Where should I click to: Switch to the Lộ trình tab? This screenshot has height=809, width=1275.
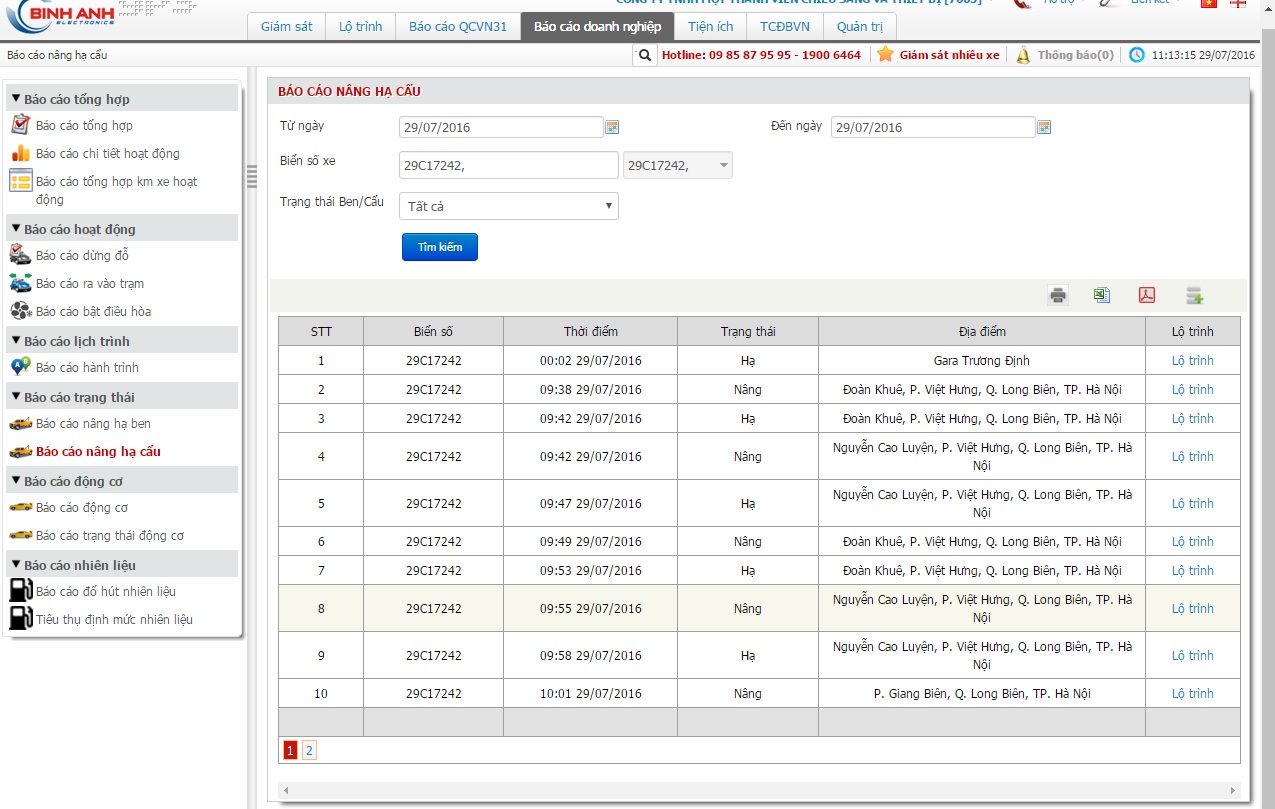pos(361,27)
